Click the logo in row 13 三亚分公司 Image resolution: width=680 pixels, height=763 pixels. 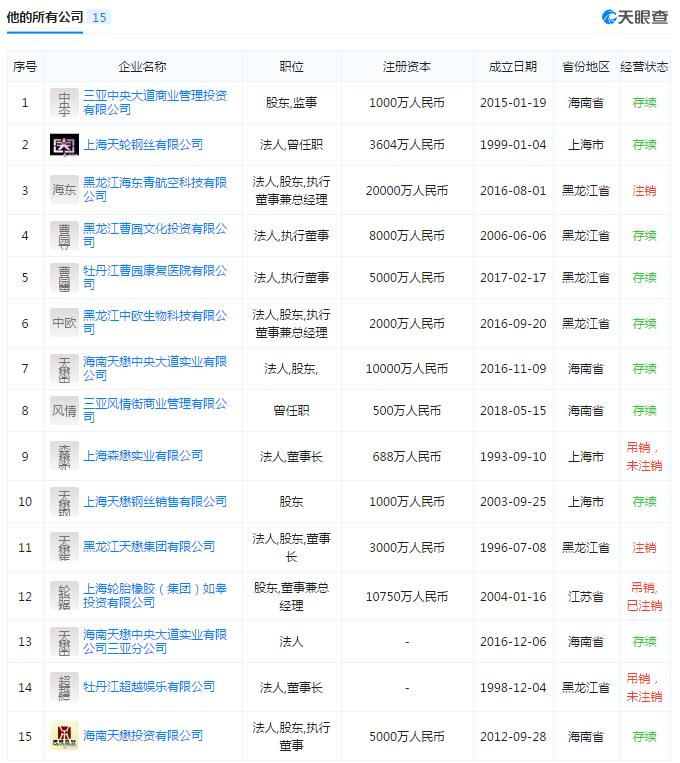point(64,641)
